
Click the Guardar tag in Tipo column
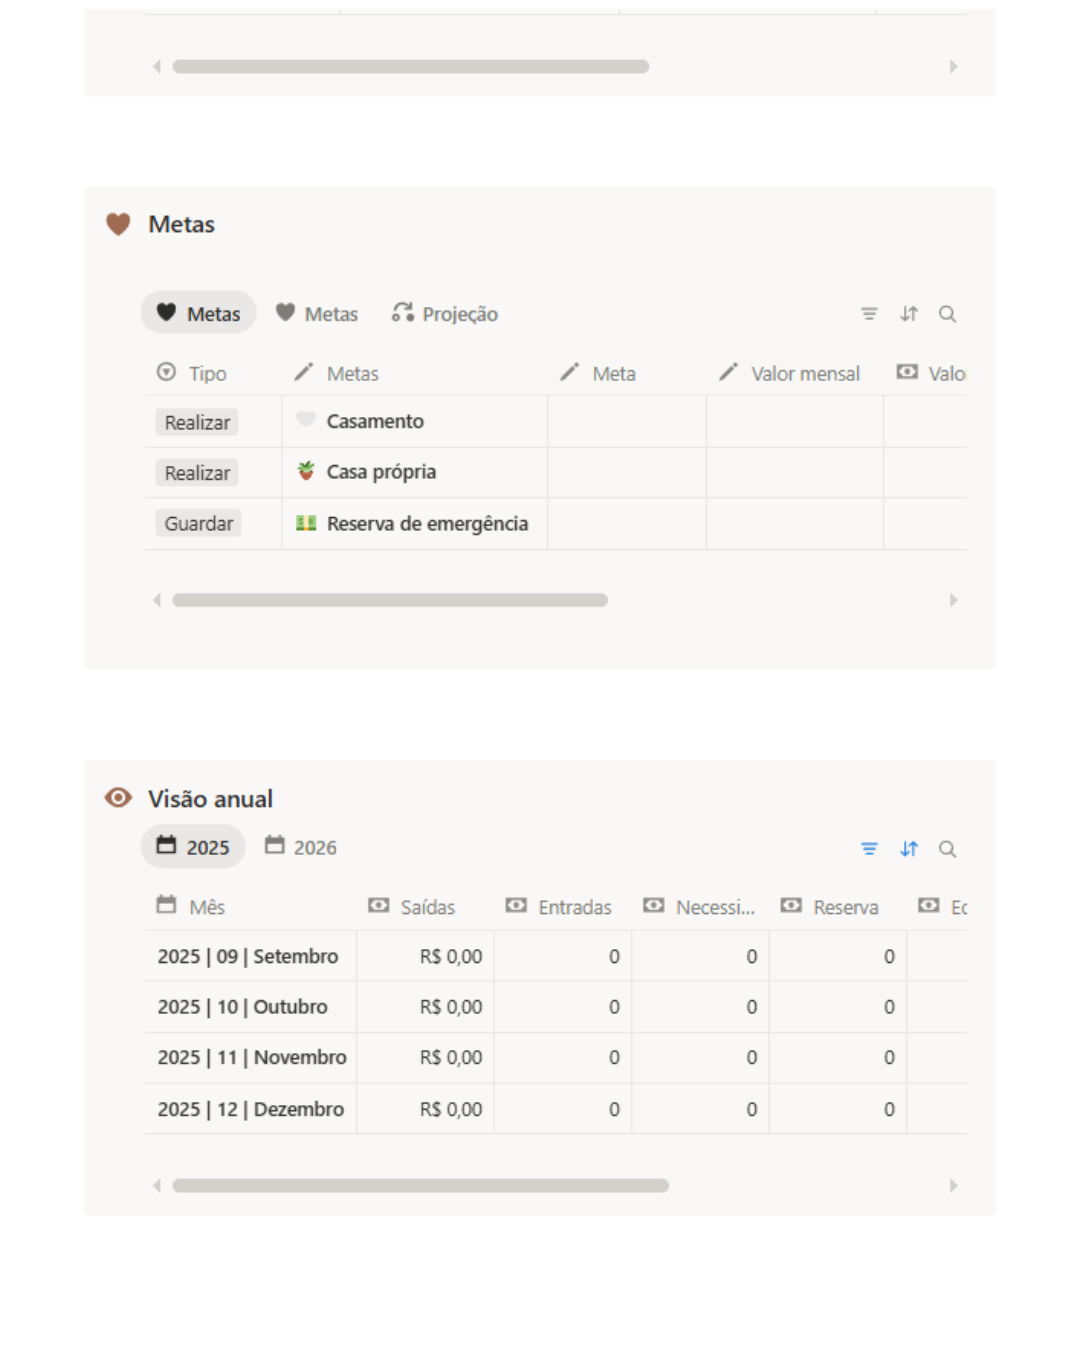(x=199, y=523)
